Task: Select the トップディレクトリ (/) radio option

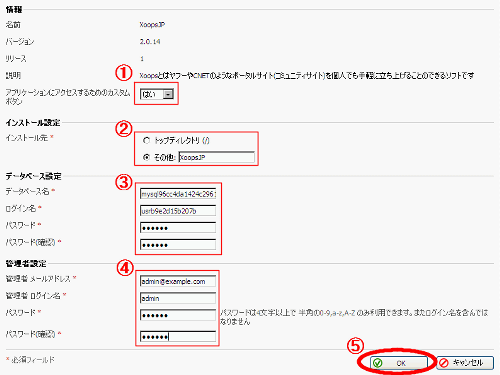Action: point(146,140)
